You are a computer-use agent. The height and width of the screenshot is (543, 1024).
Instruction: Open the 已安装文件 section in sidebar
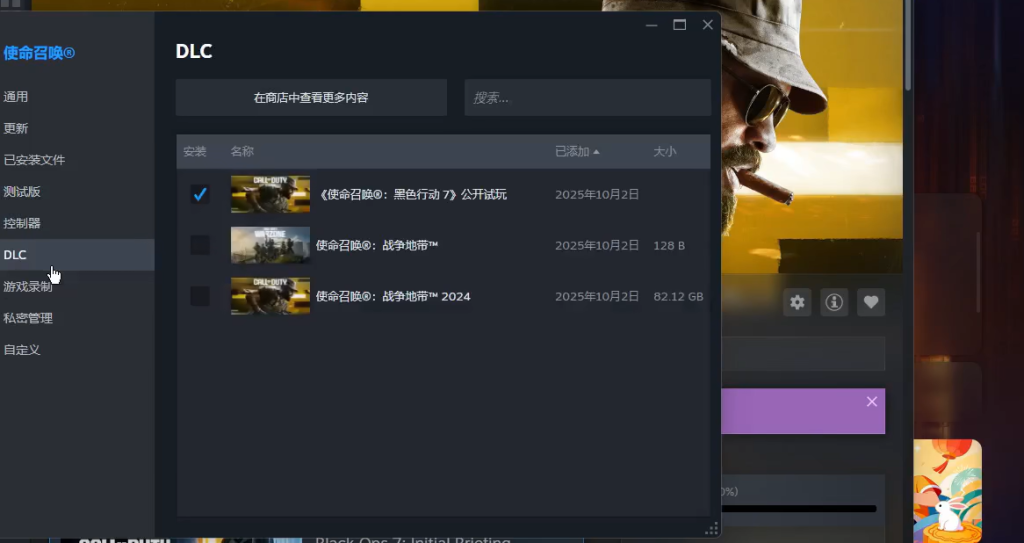tap(34, 160)
